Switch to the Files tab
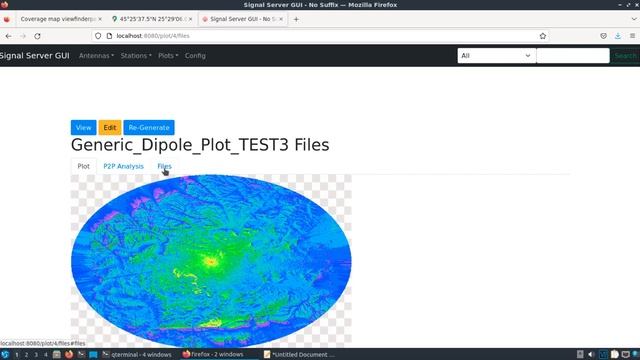 (x=164, y=166)
